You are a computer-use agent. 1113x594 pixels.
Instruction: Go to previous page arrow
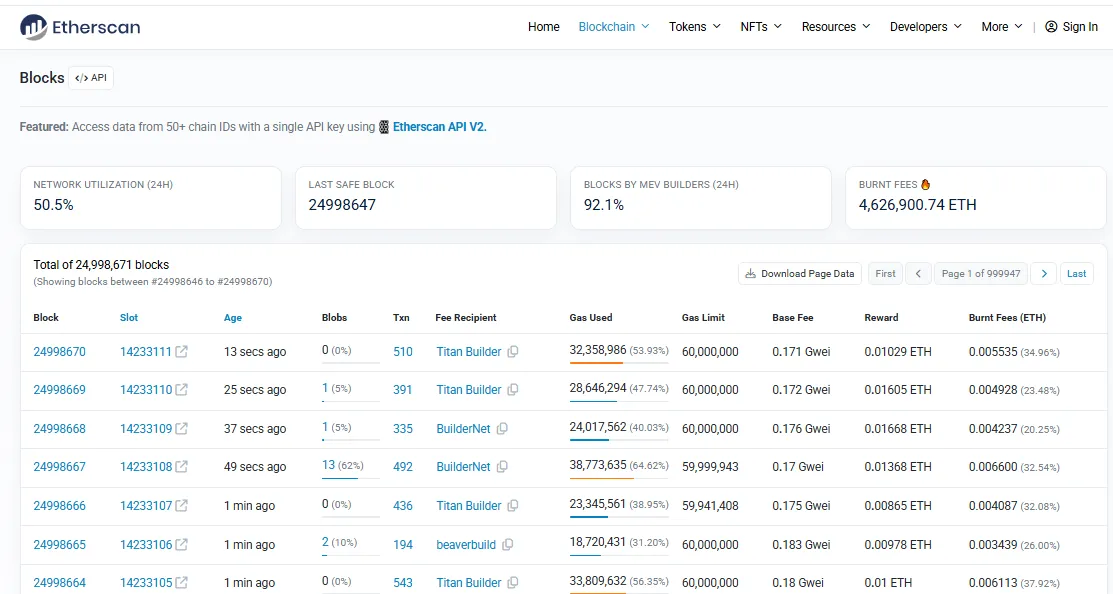click(x=918, y=273)
